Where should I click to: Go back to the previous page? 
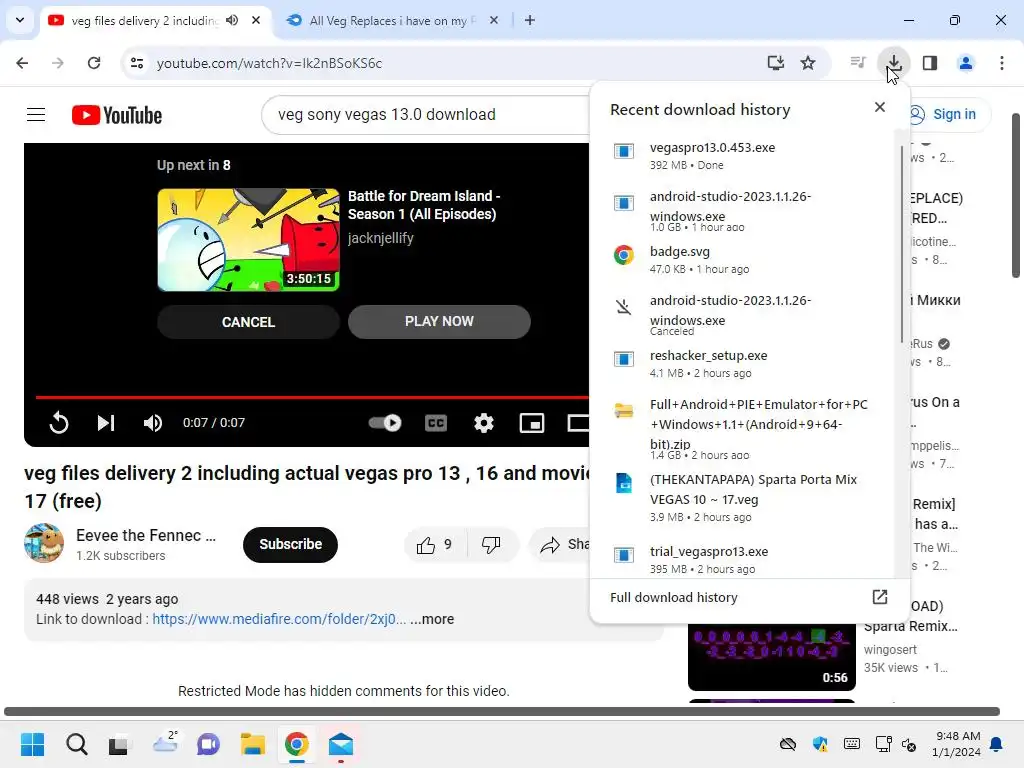click(x=22, y=63)
